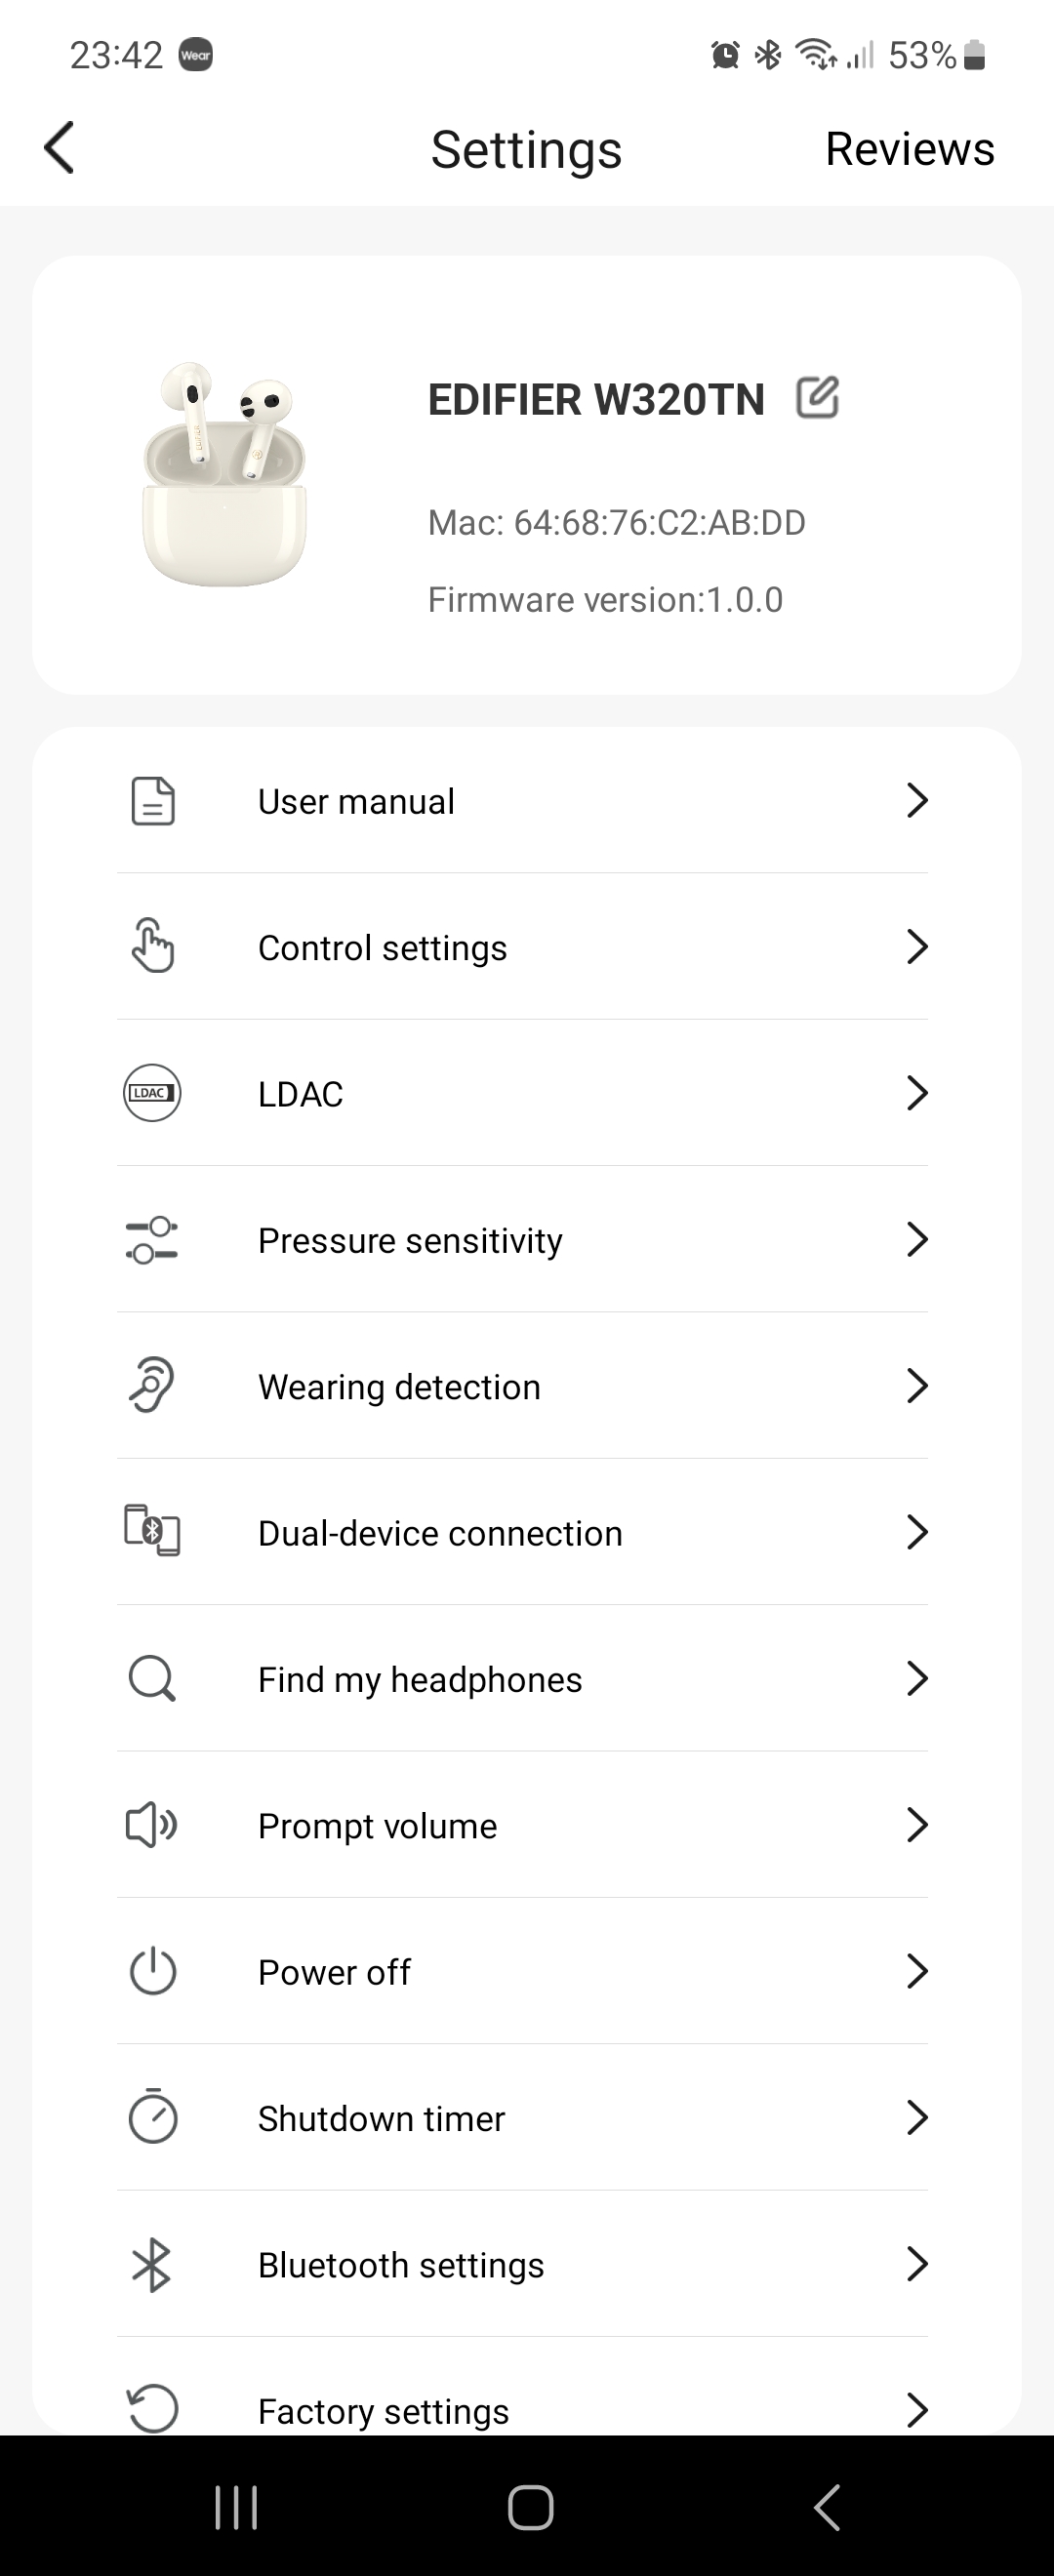
Task: Open recent apps from navigation bar
Action: [x=236, y=2507]
